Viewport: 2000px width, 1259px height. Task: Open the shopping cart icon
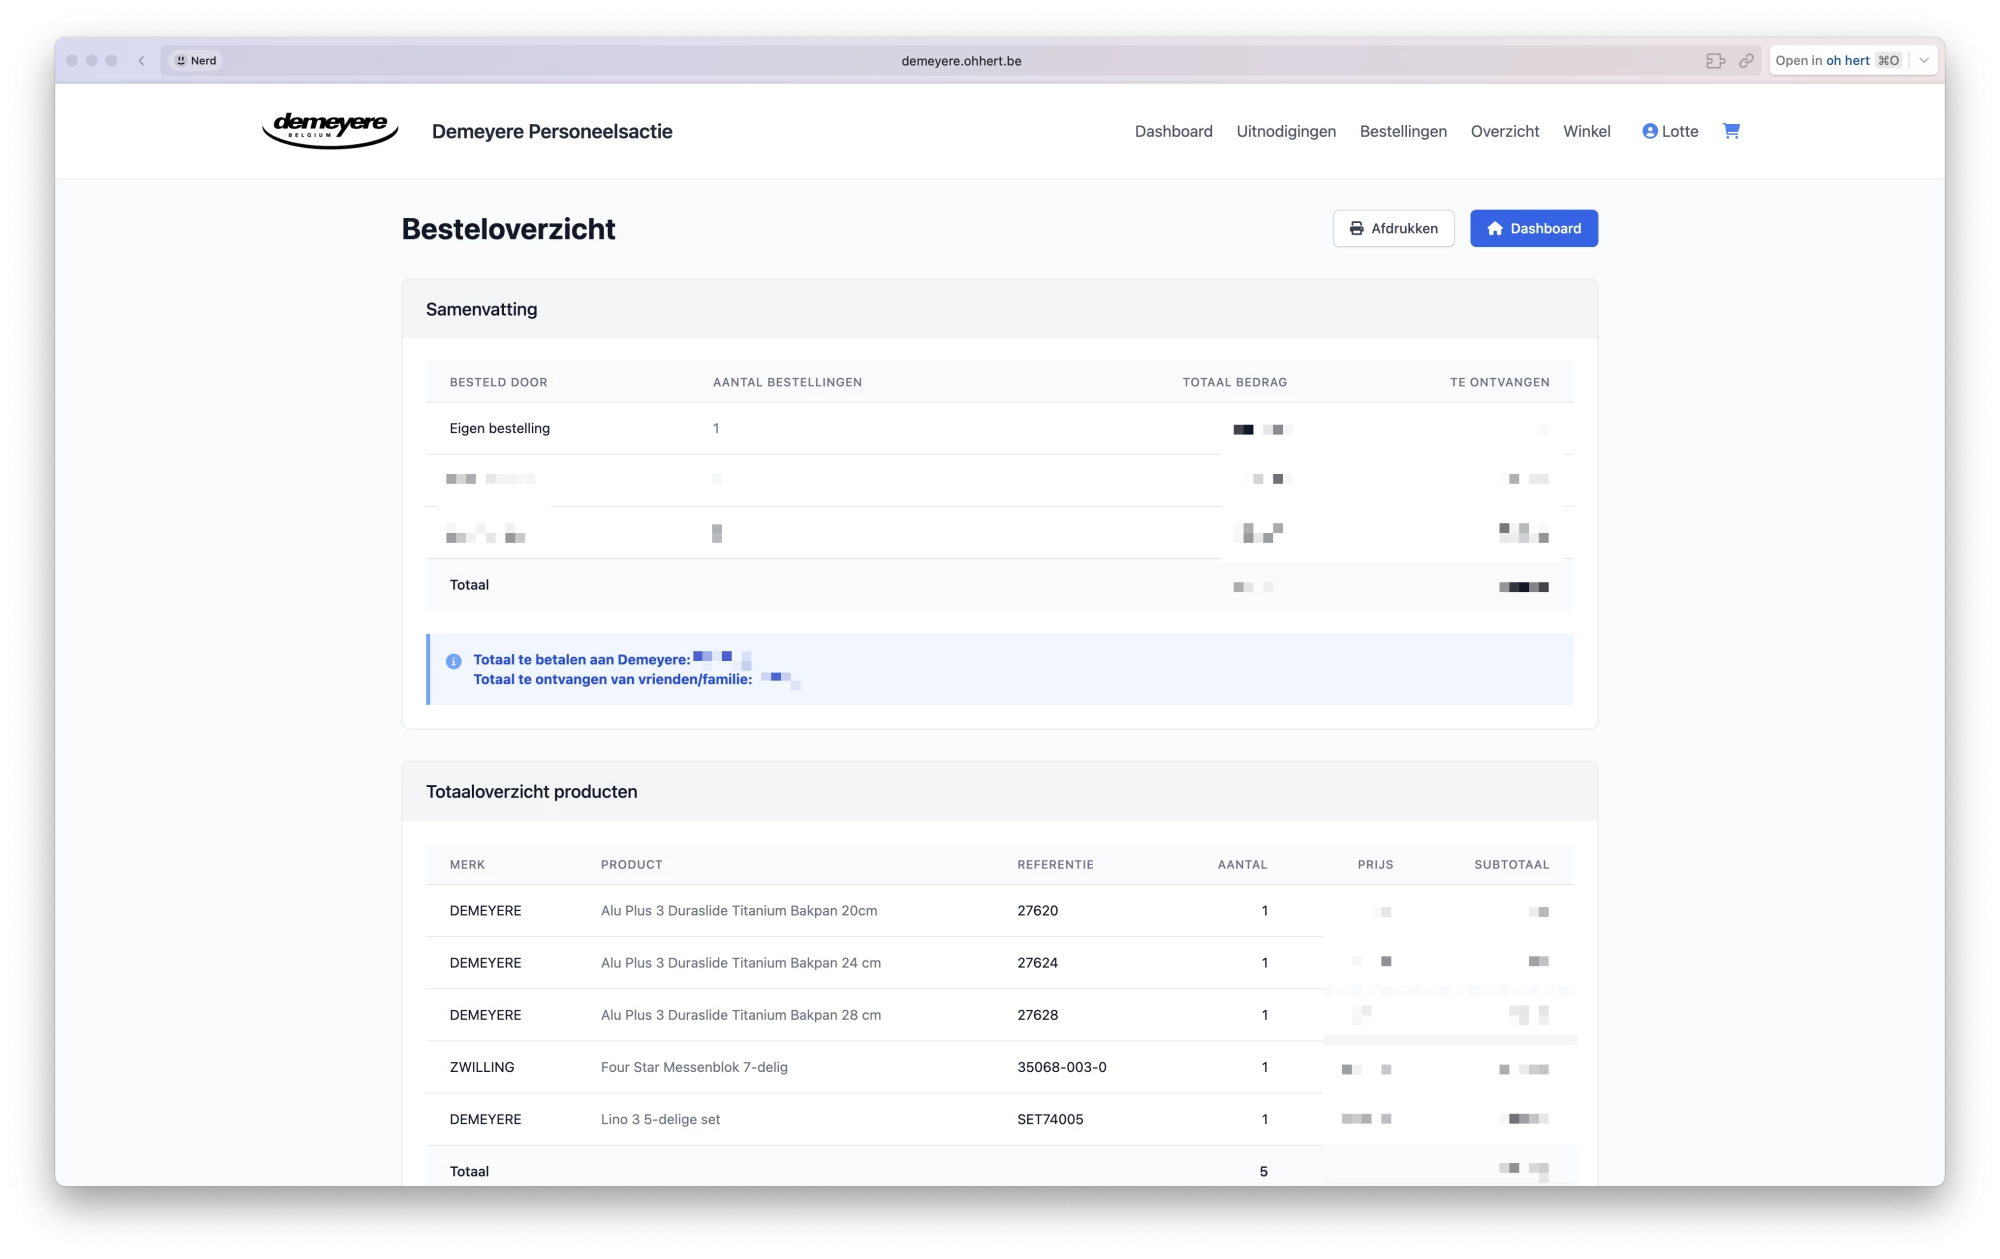1731,131
